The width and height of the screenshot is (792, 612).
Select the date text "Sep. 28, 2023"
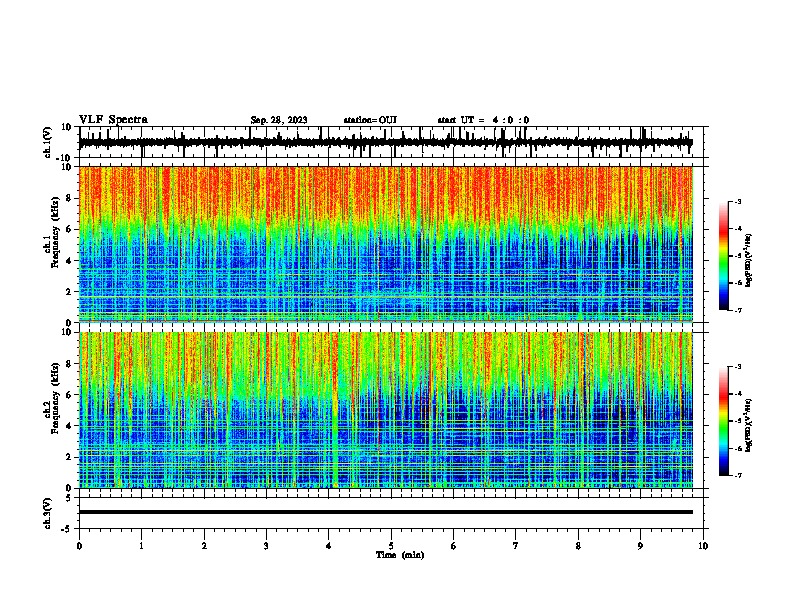tap(279, 120)
